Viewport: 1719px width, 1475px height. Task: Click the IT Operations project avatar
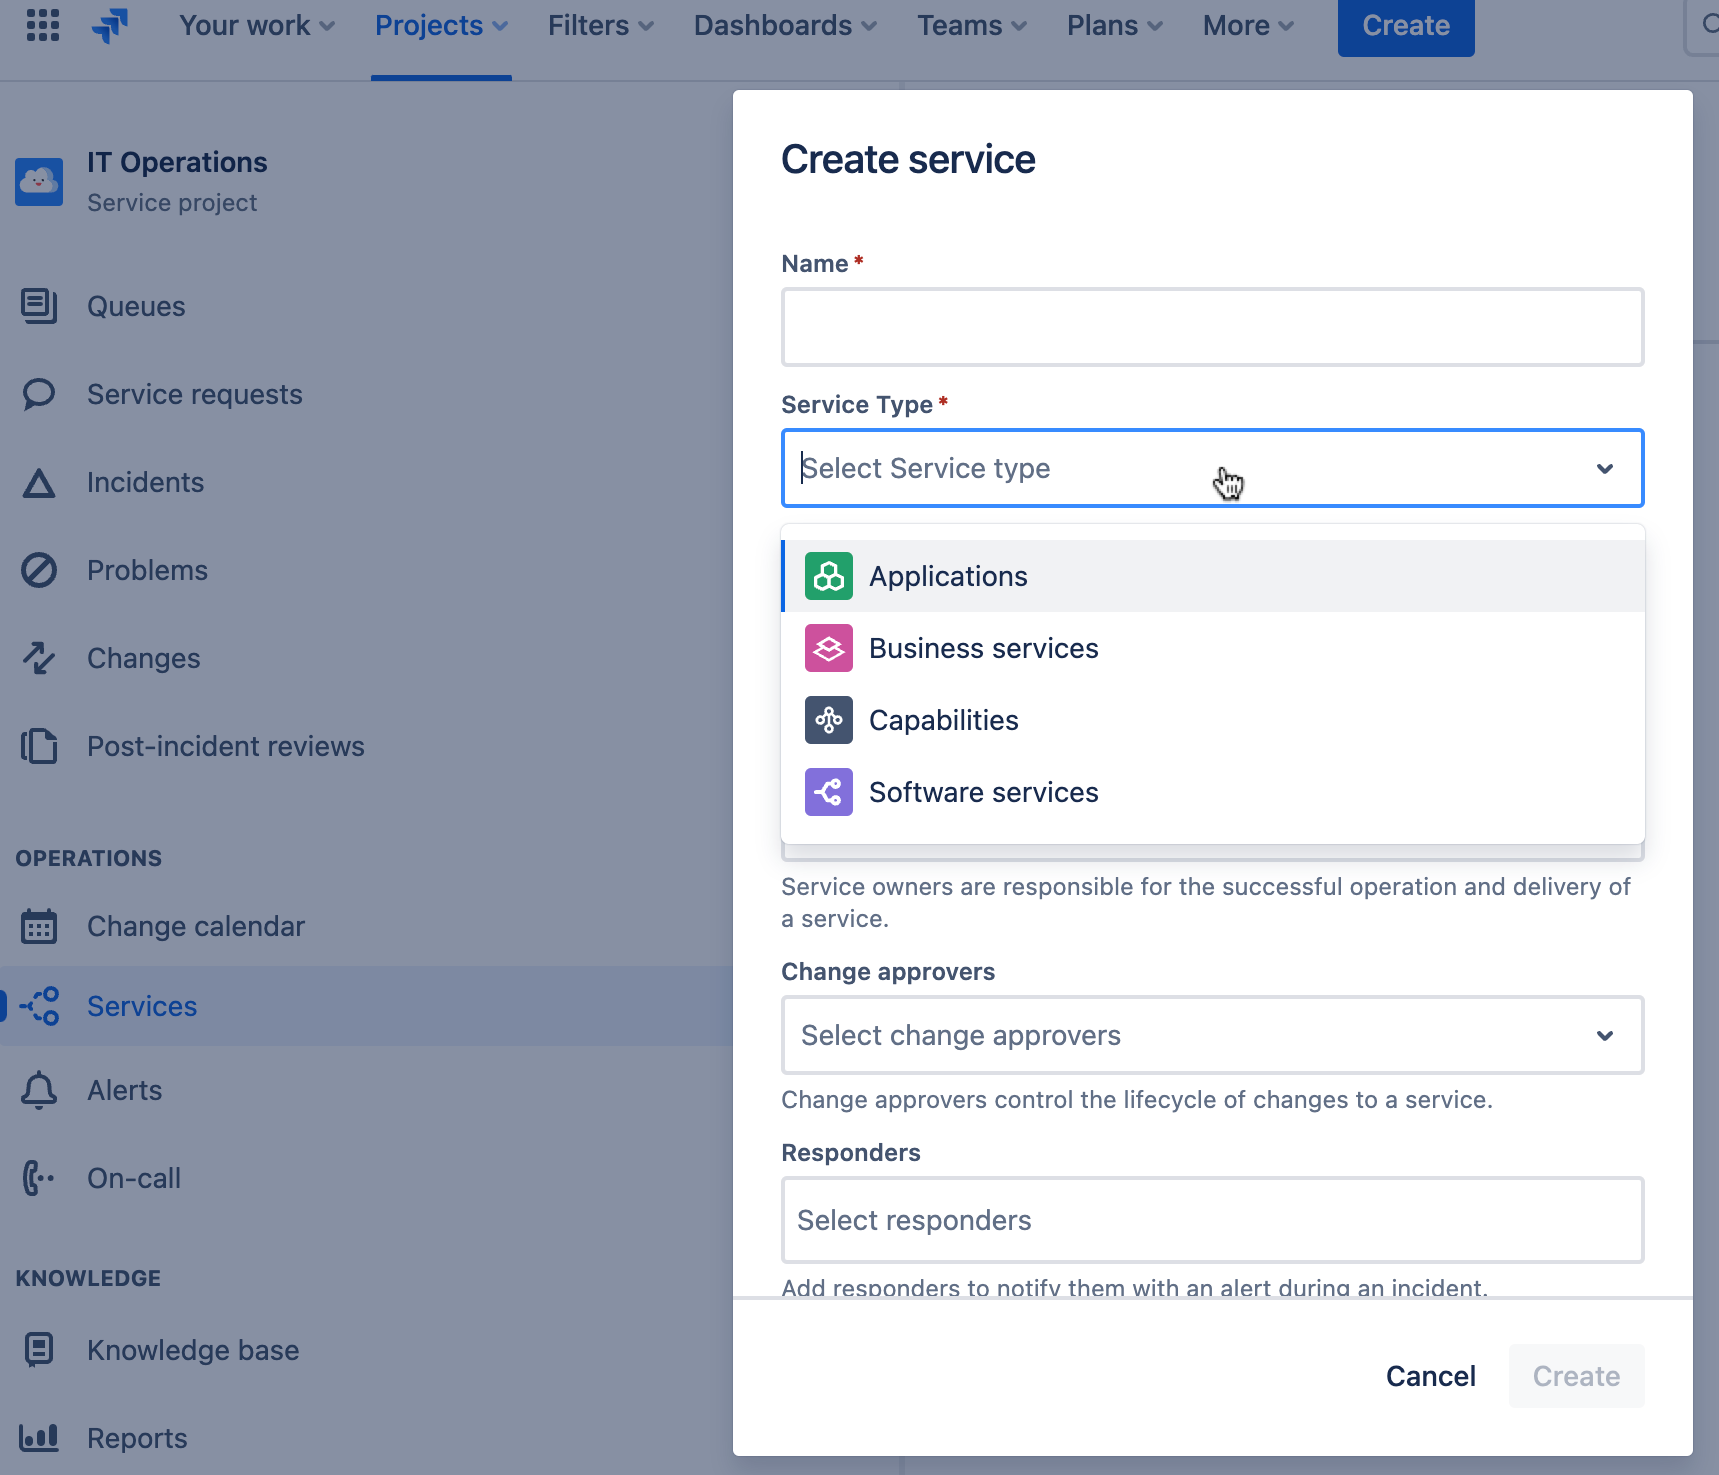click(x=39, y=181)
